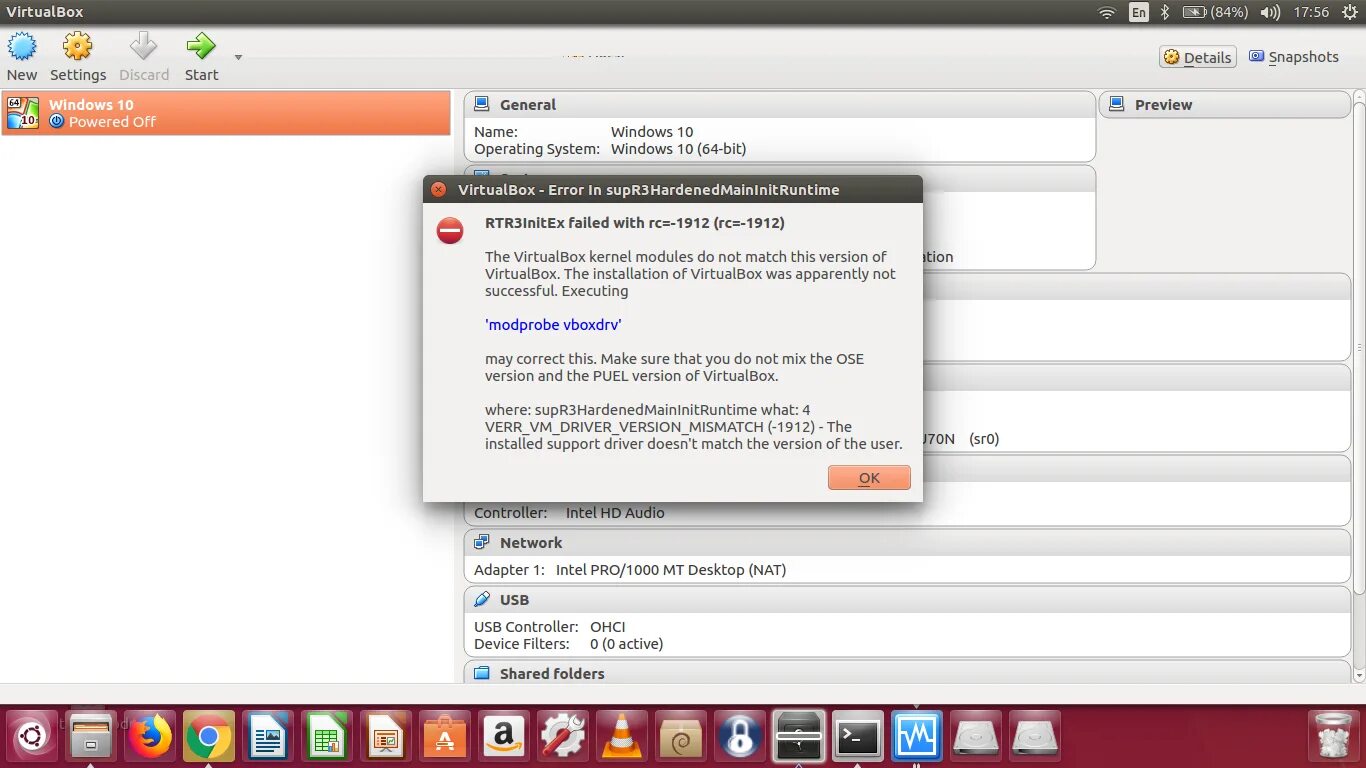Click the details pane vertical scrollbar
Viewport: 1366px width, 768px height.
(x=1360, y=350)
